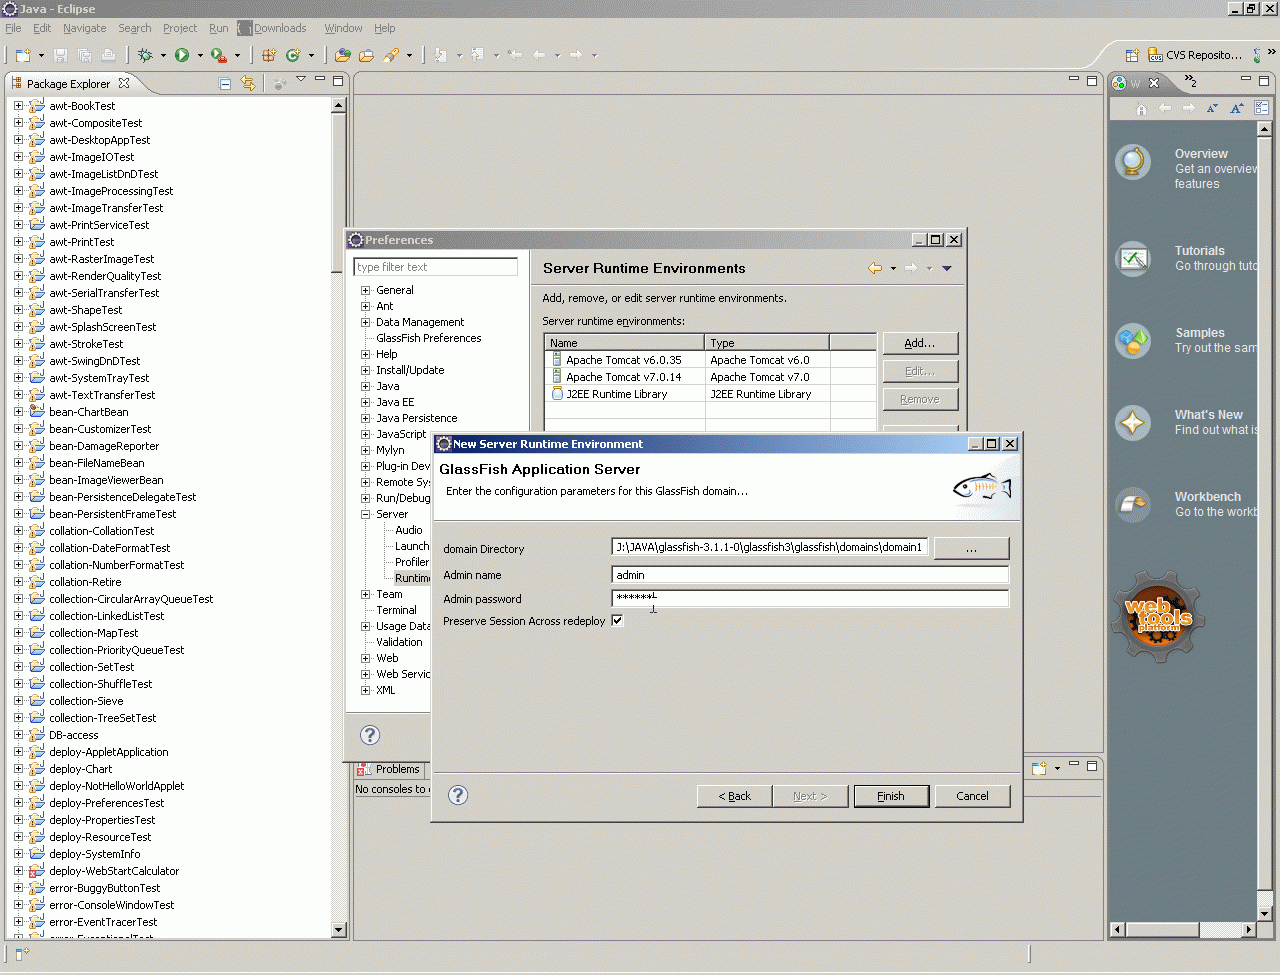Open the New wizard dropdown arrow
The image size is (1280, 975).
41,56
